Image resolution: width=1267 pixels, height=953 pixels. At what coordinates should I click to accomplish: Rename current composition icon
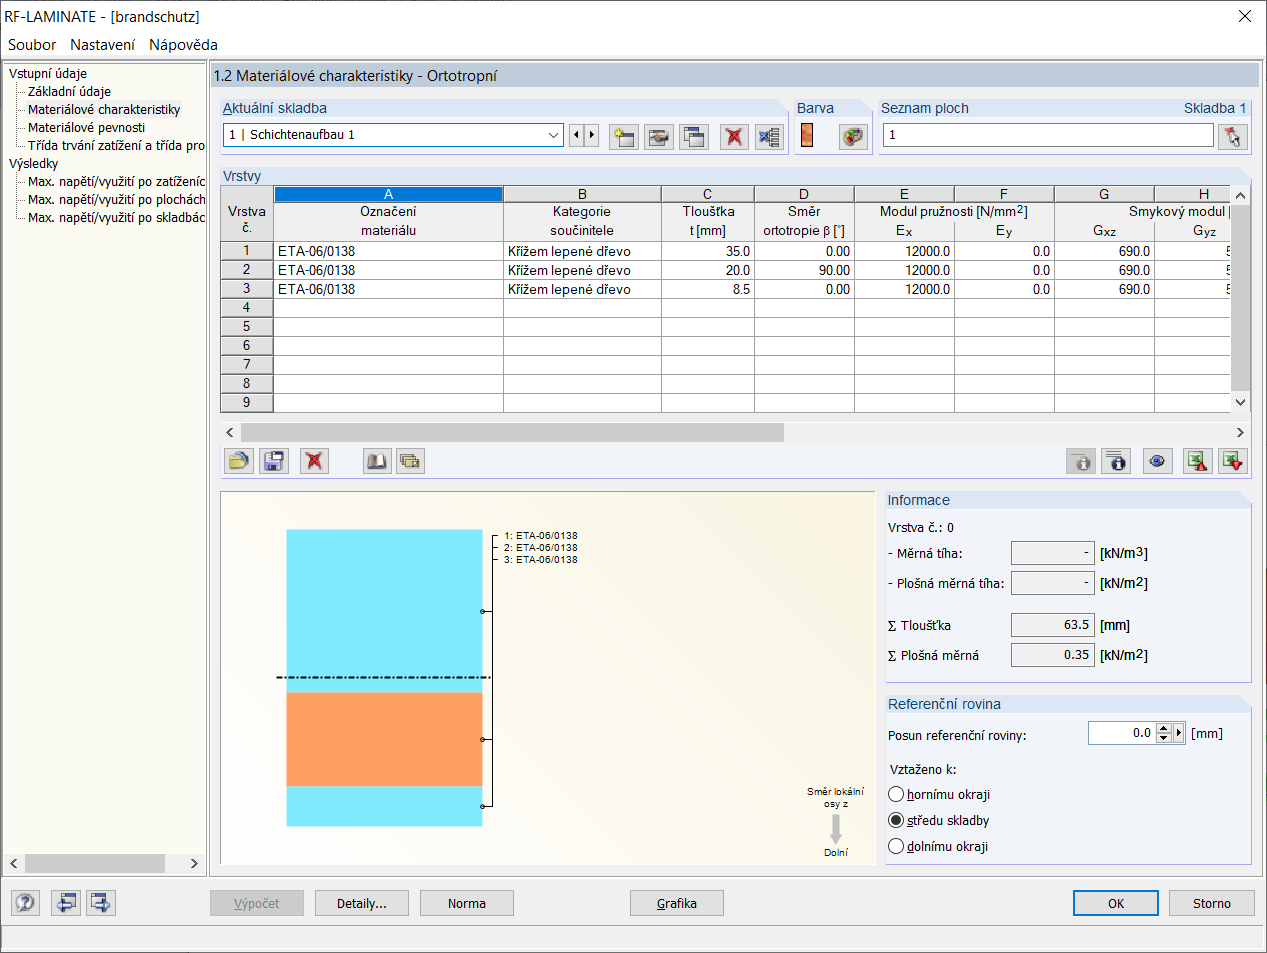pyautogui.click(x=659, y=136)
